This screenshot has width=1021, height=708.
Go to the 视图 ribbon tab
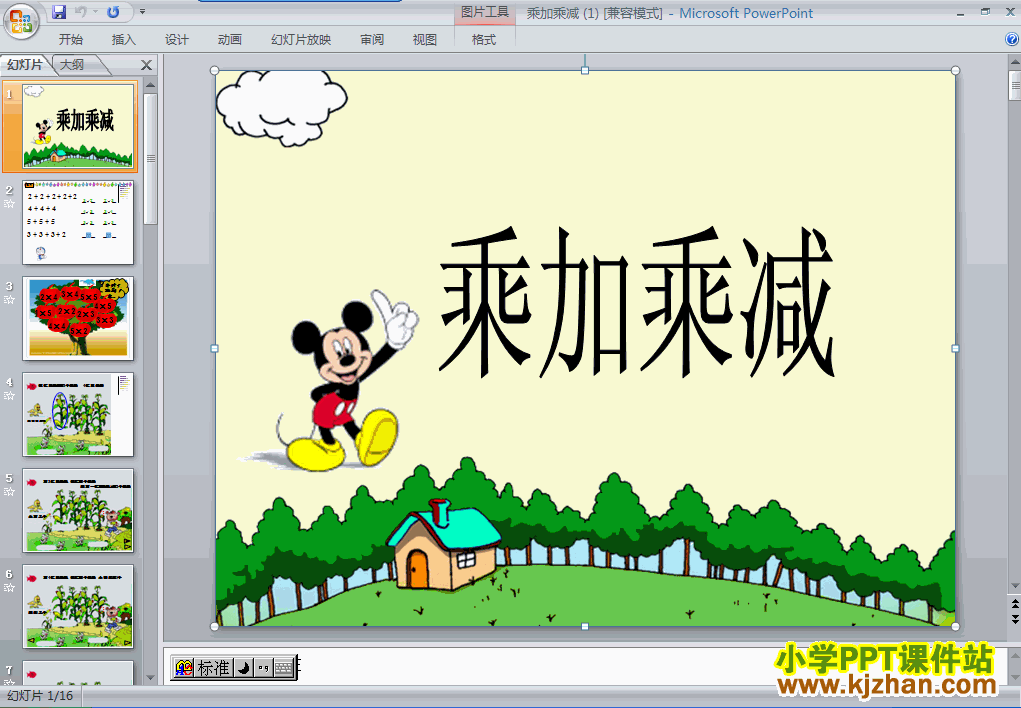425,40
